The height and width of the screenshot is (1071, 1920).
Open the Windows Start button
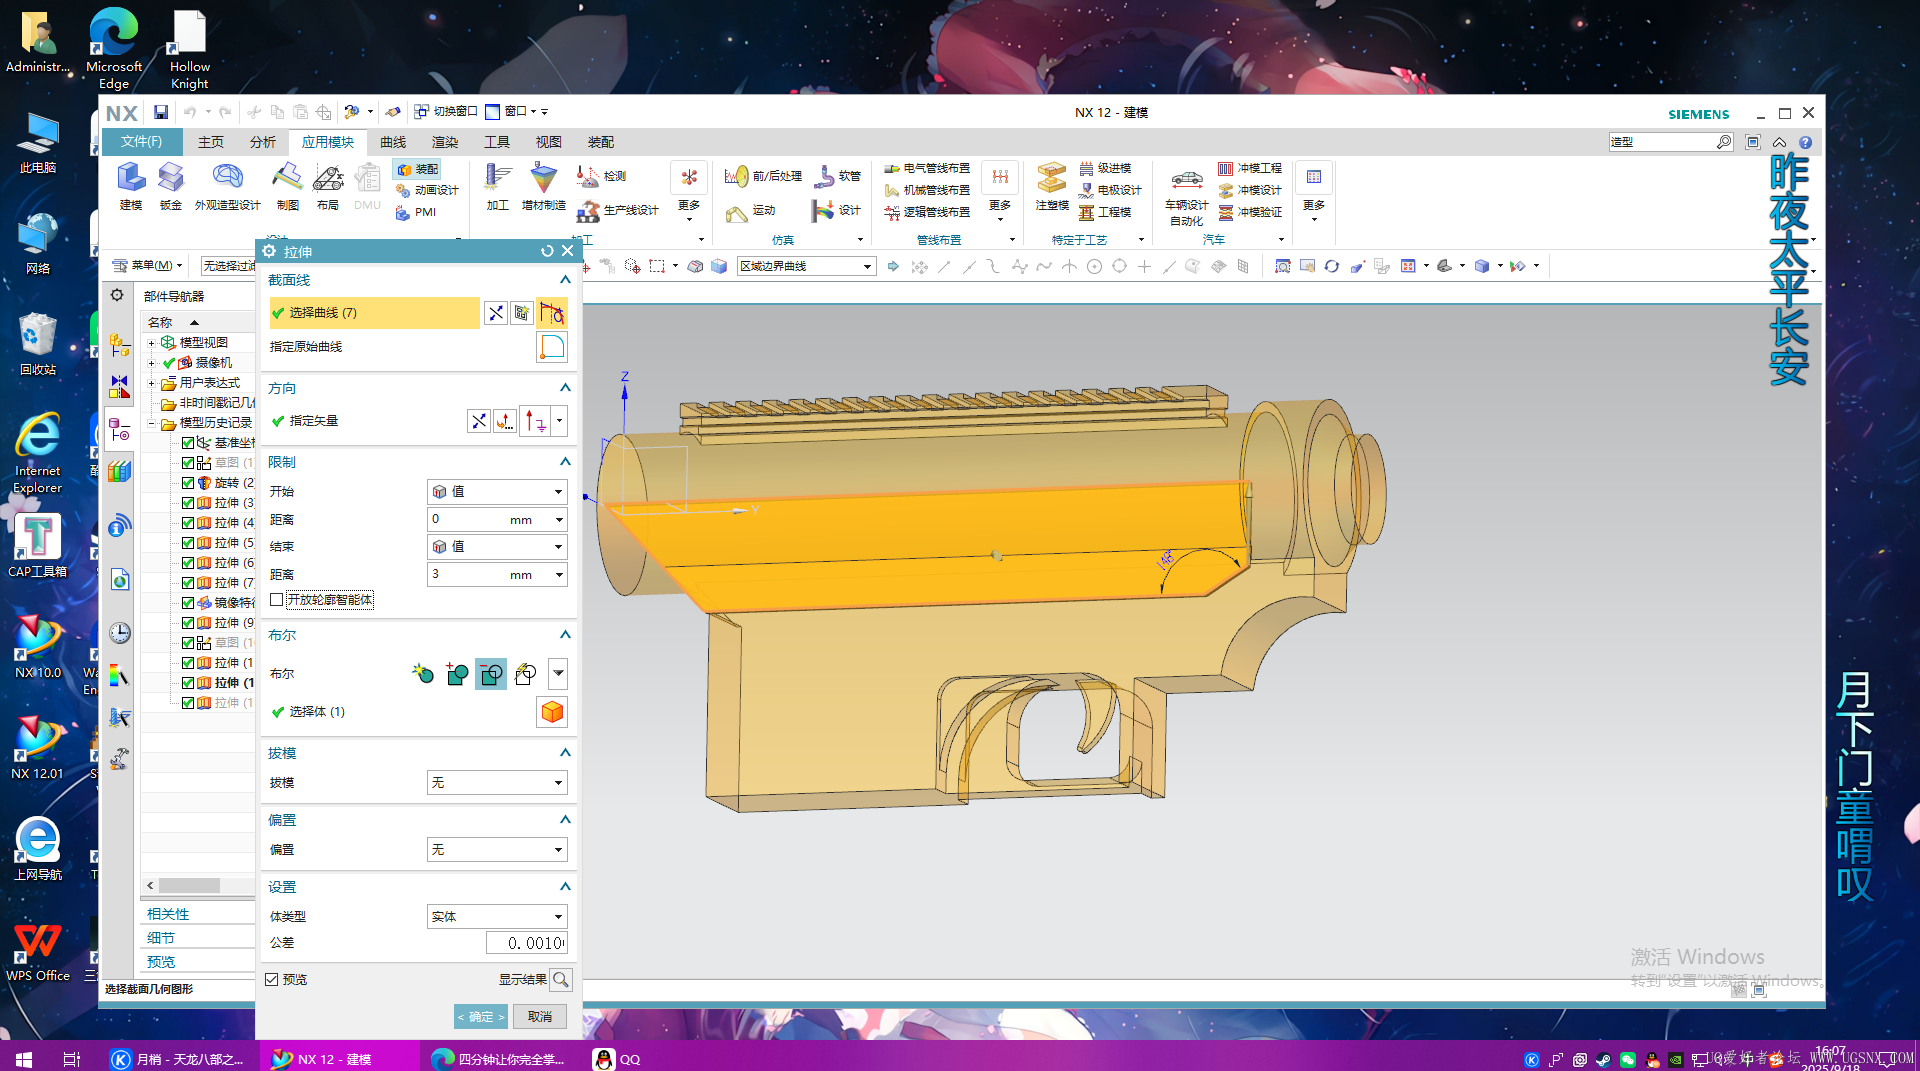click(x=24, y=1059)
